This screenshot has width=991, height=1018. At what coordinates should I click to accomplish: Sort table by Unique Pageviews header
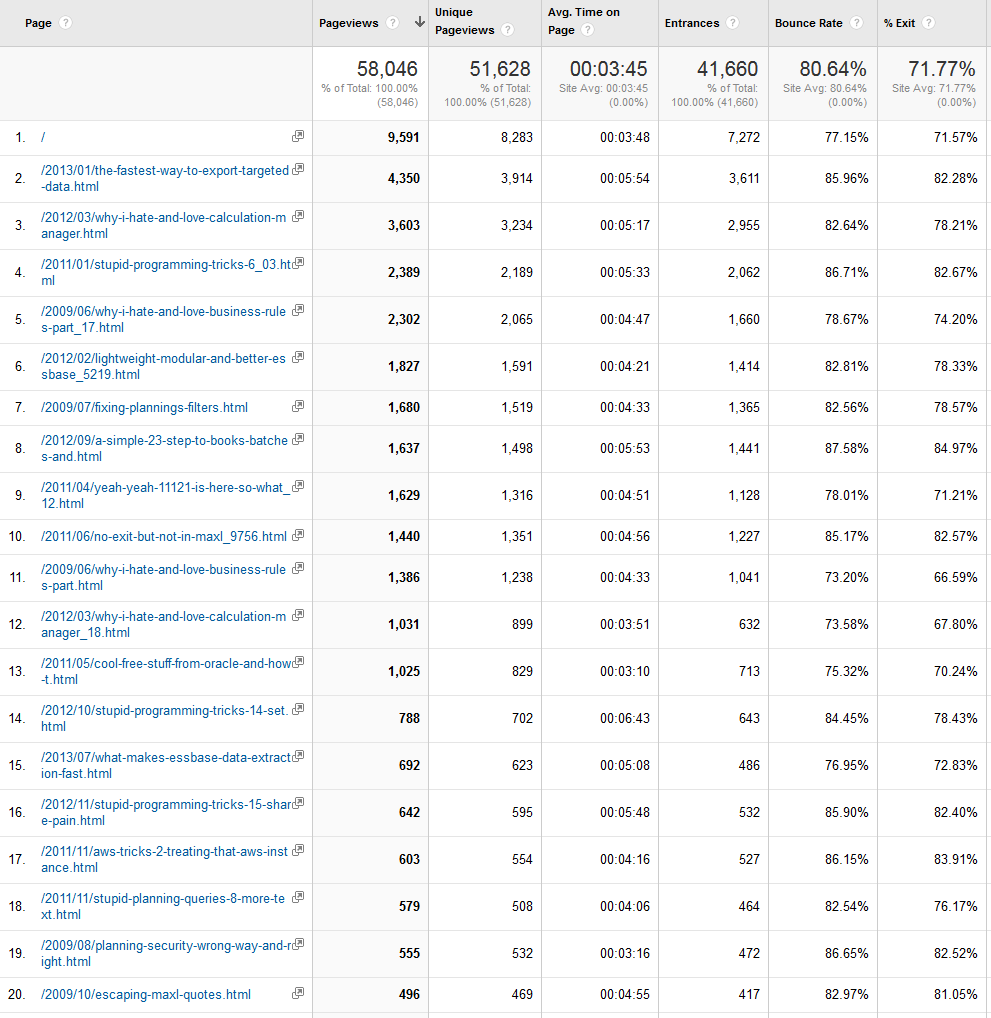point(464,21)
